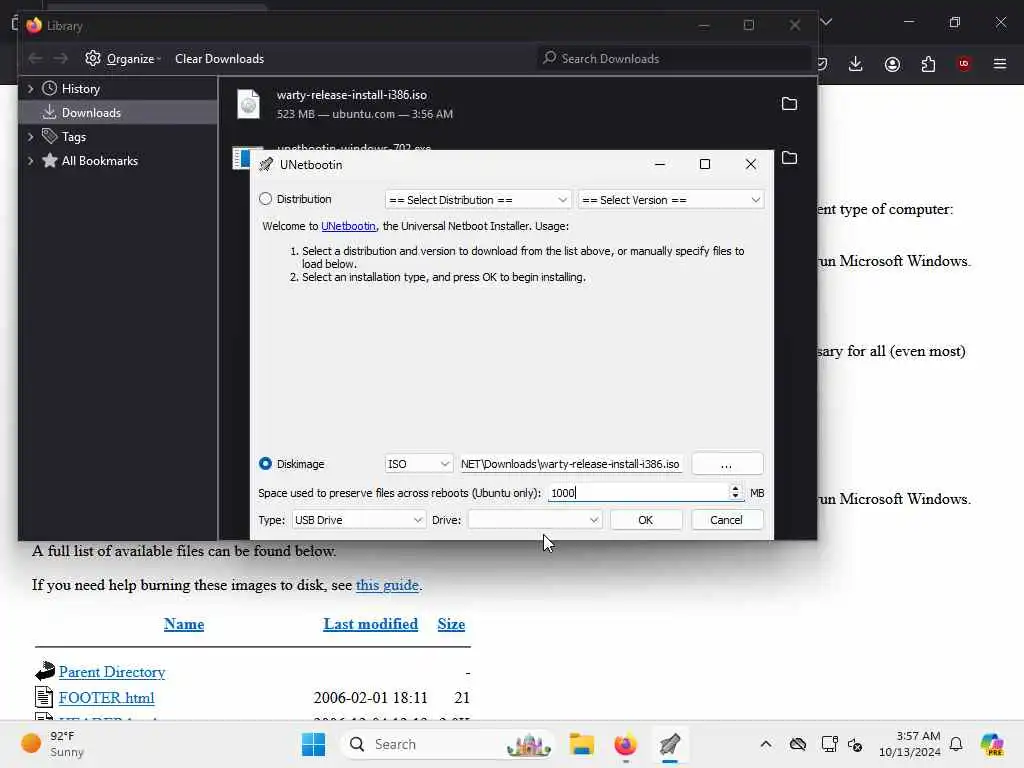Click the tray cloud sync-off icon
Screen dimensions: 1024x768
coord(798,744)
